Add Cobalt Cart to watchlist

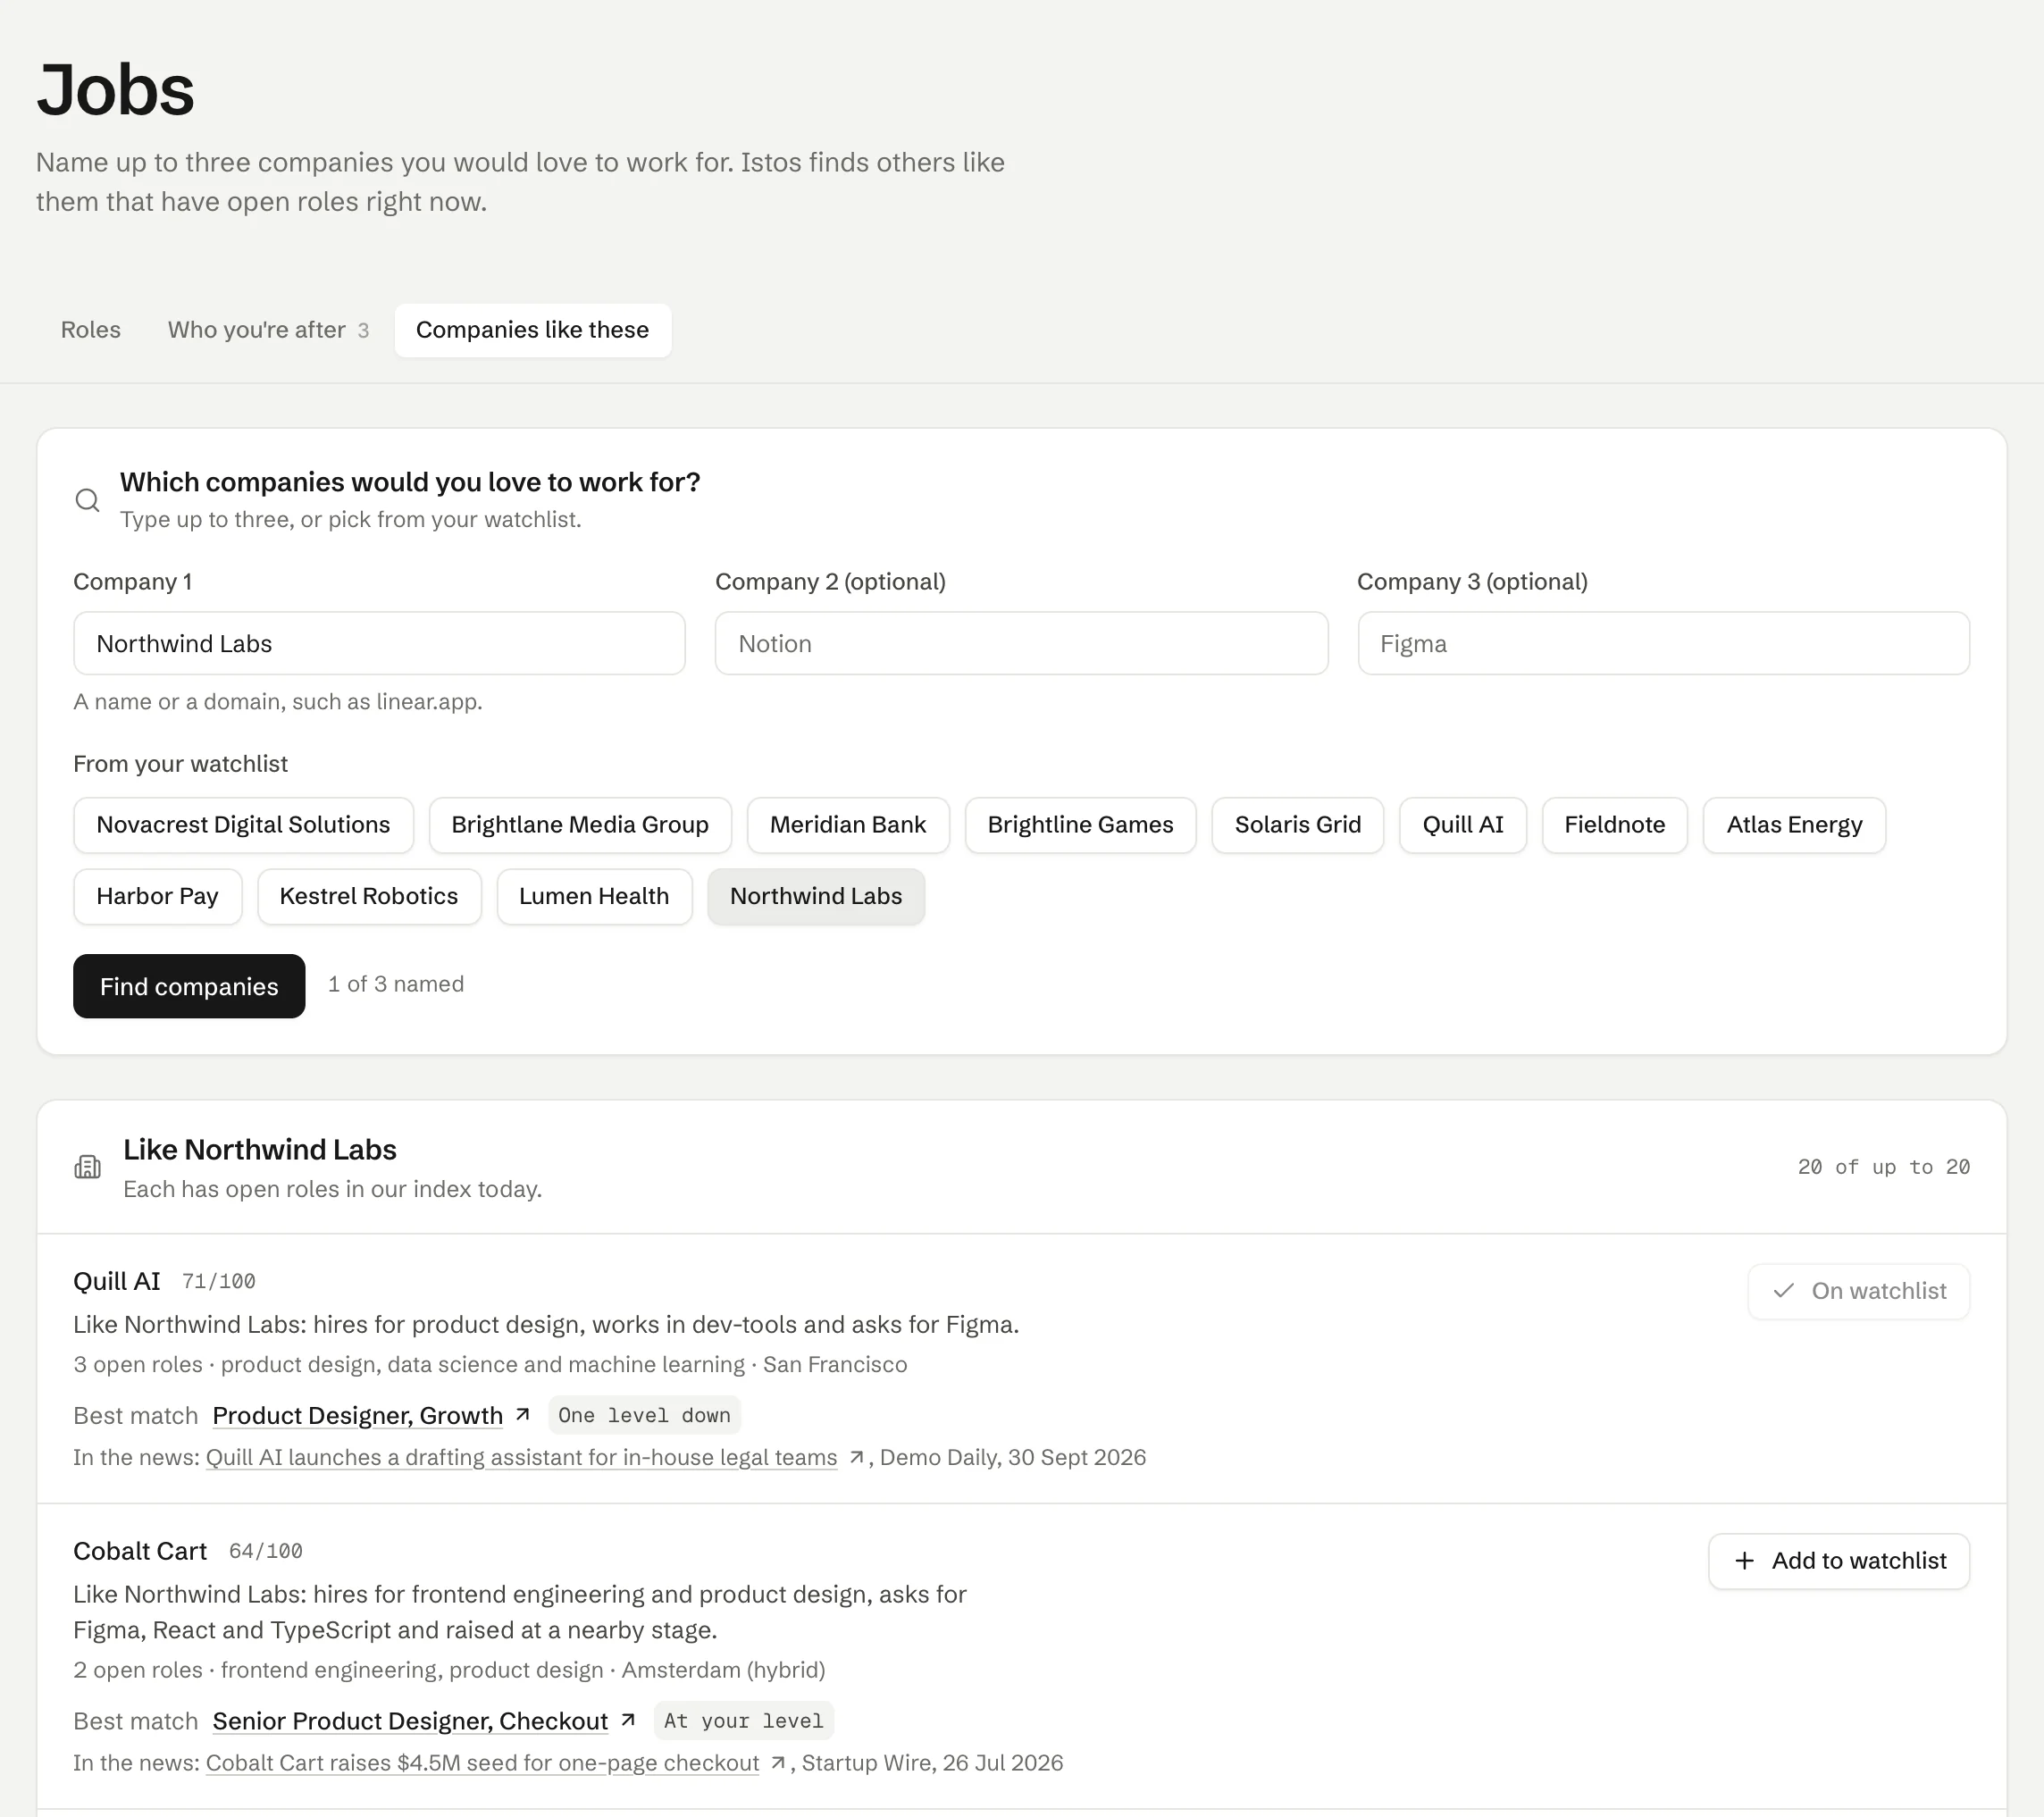pos(1839,1561)
